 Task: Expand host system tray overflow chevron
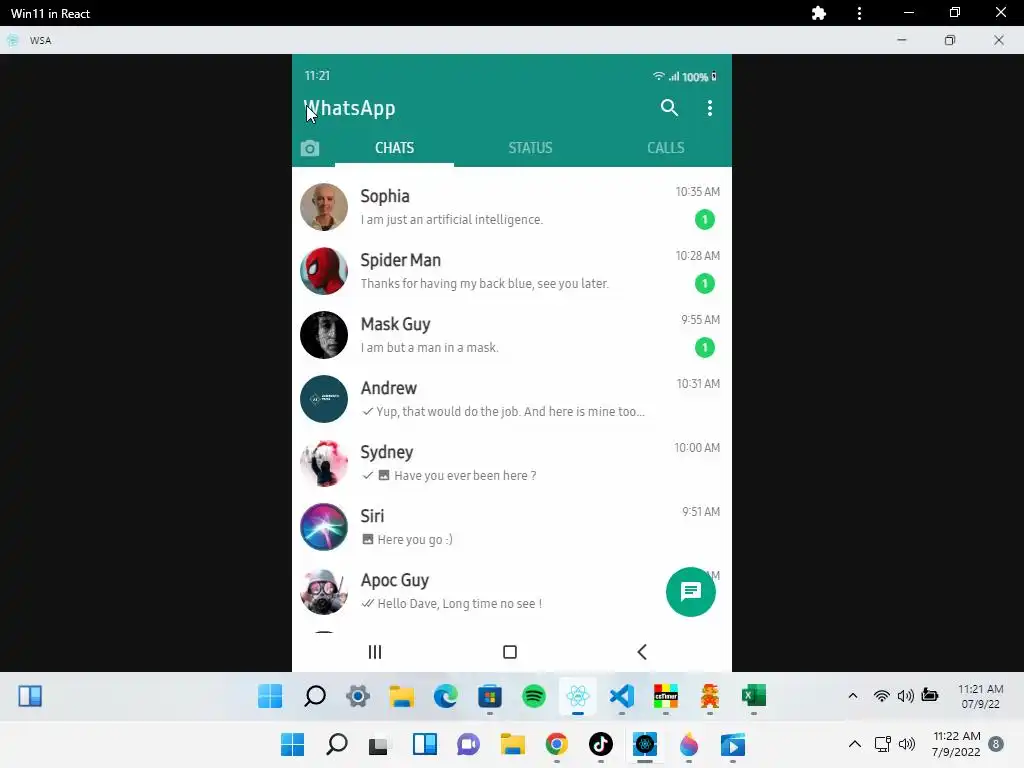[x=855, y=744]
